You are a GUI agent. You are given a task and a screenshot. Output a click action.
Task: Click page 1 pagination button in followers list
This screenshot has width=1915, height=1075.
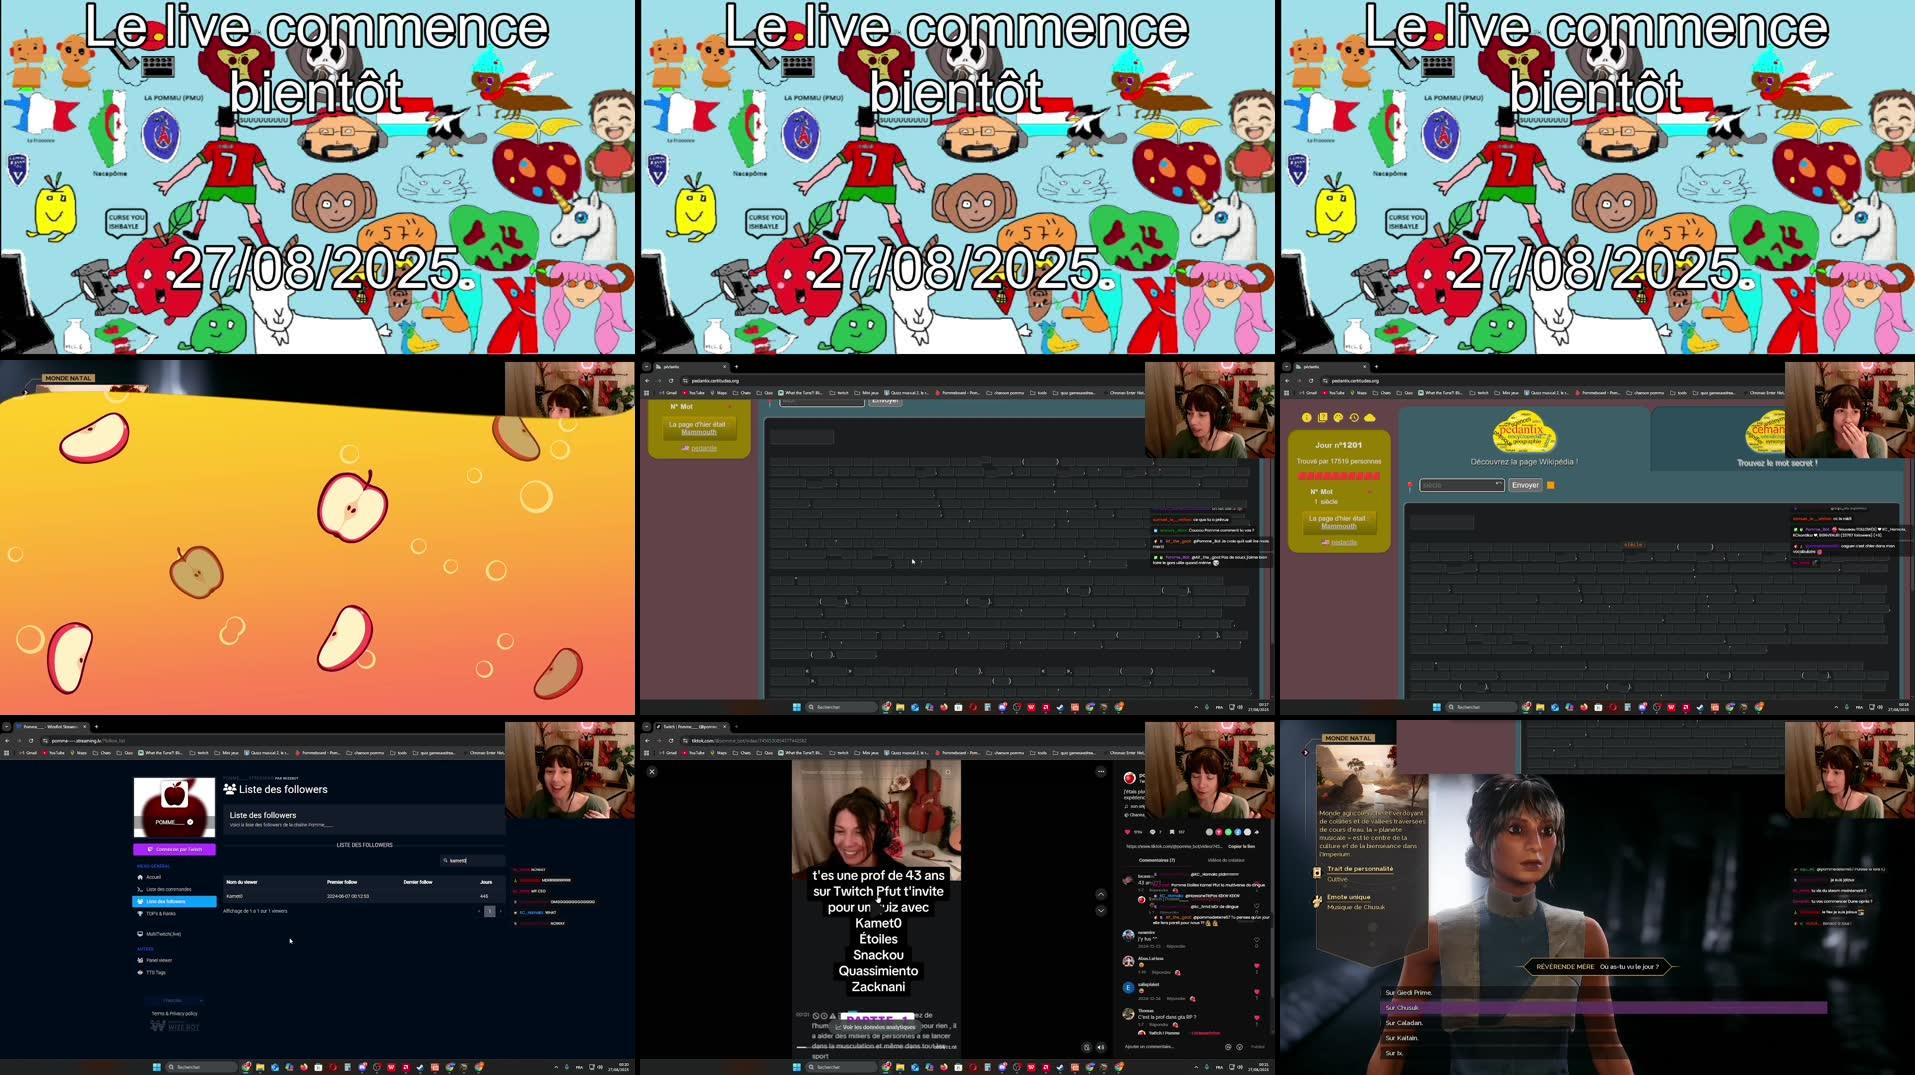tap(490, 911)
